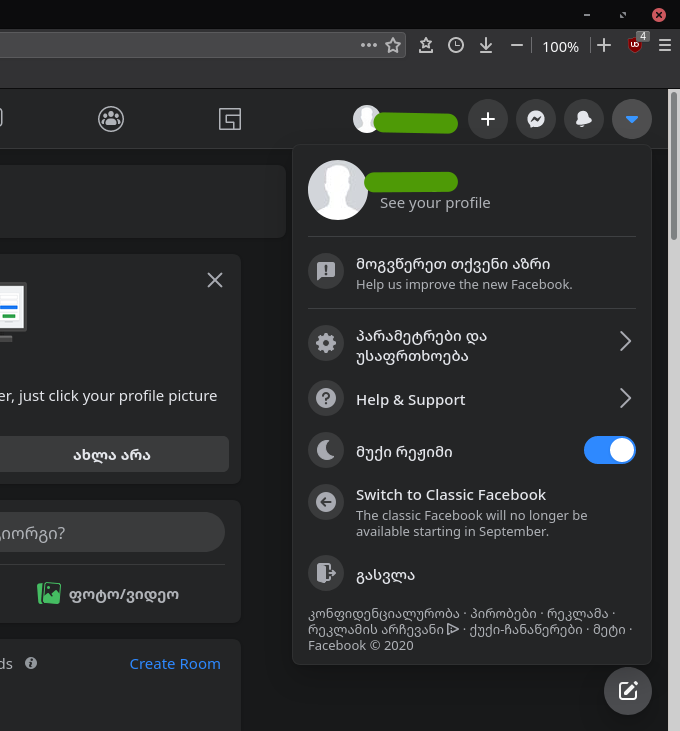Click the rooms info icon

coord(31,663)
